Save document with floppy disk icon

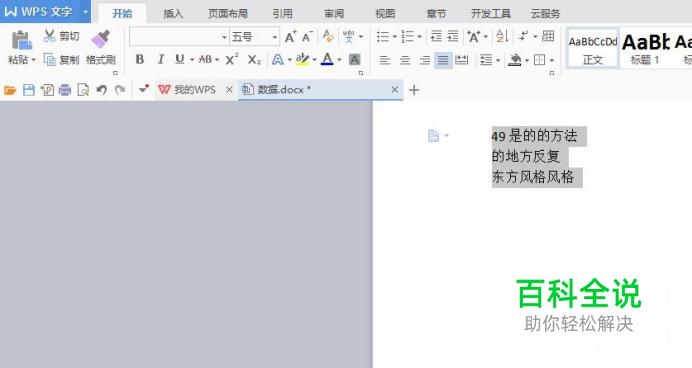pyautogui.click(x=29, y=90)
